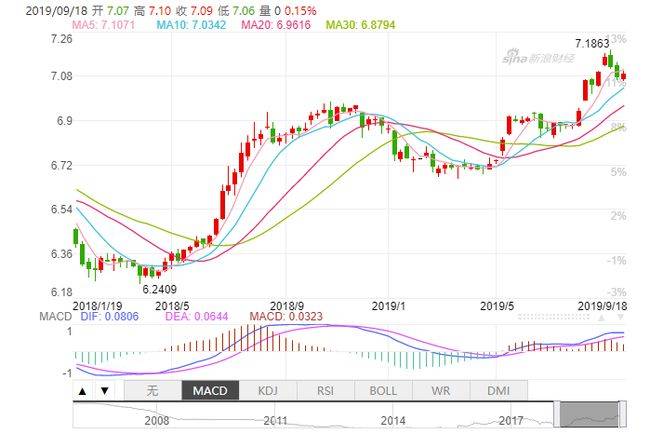Click the faint down triangle below 2019/9/18
The image size is (650, 434).
pos(621,318)
